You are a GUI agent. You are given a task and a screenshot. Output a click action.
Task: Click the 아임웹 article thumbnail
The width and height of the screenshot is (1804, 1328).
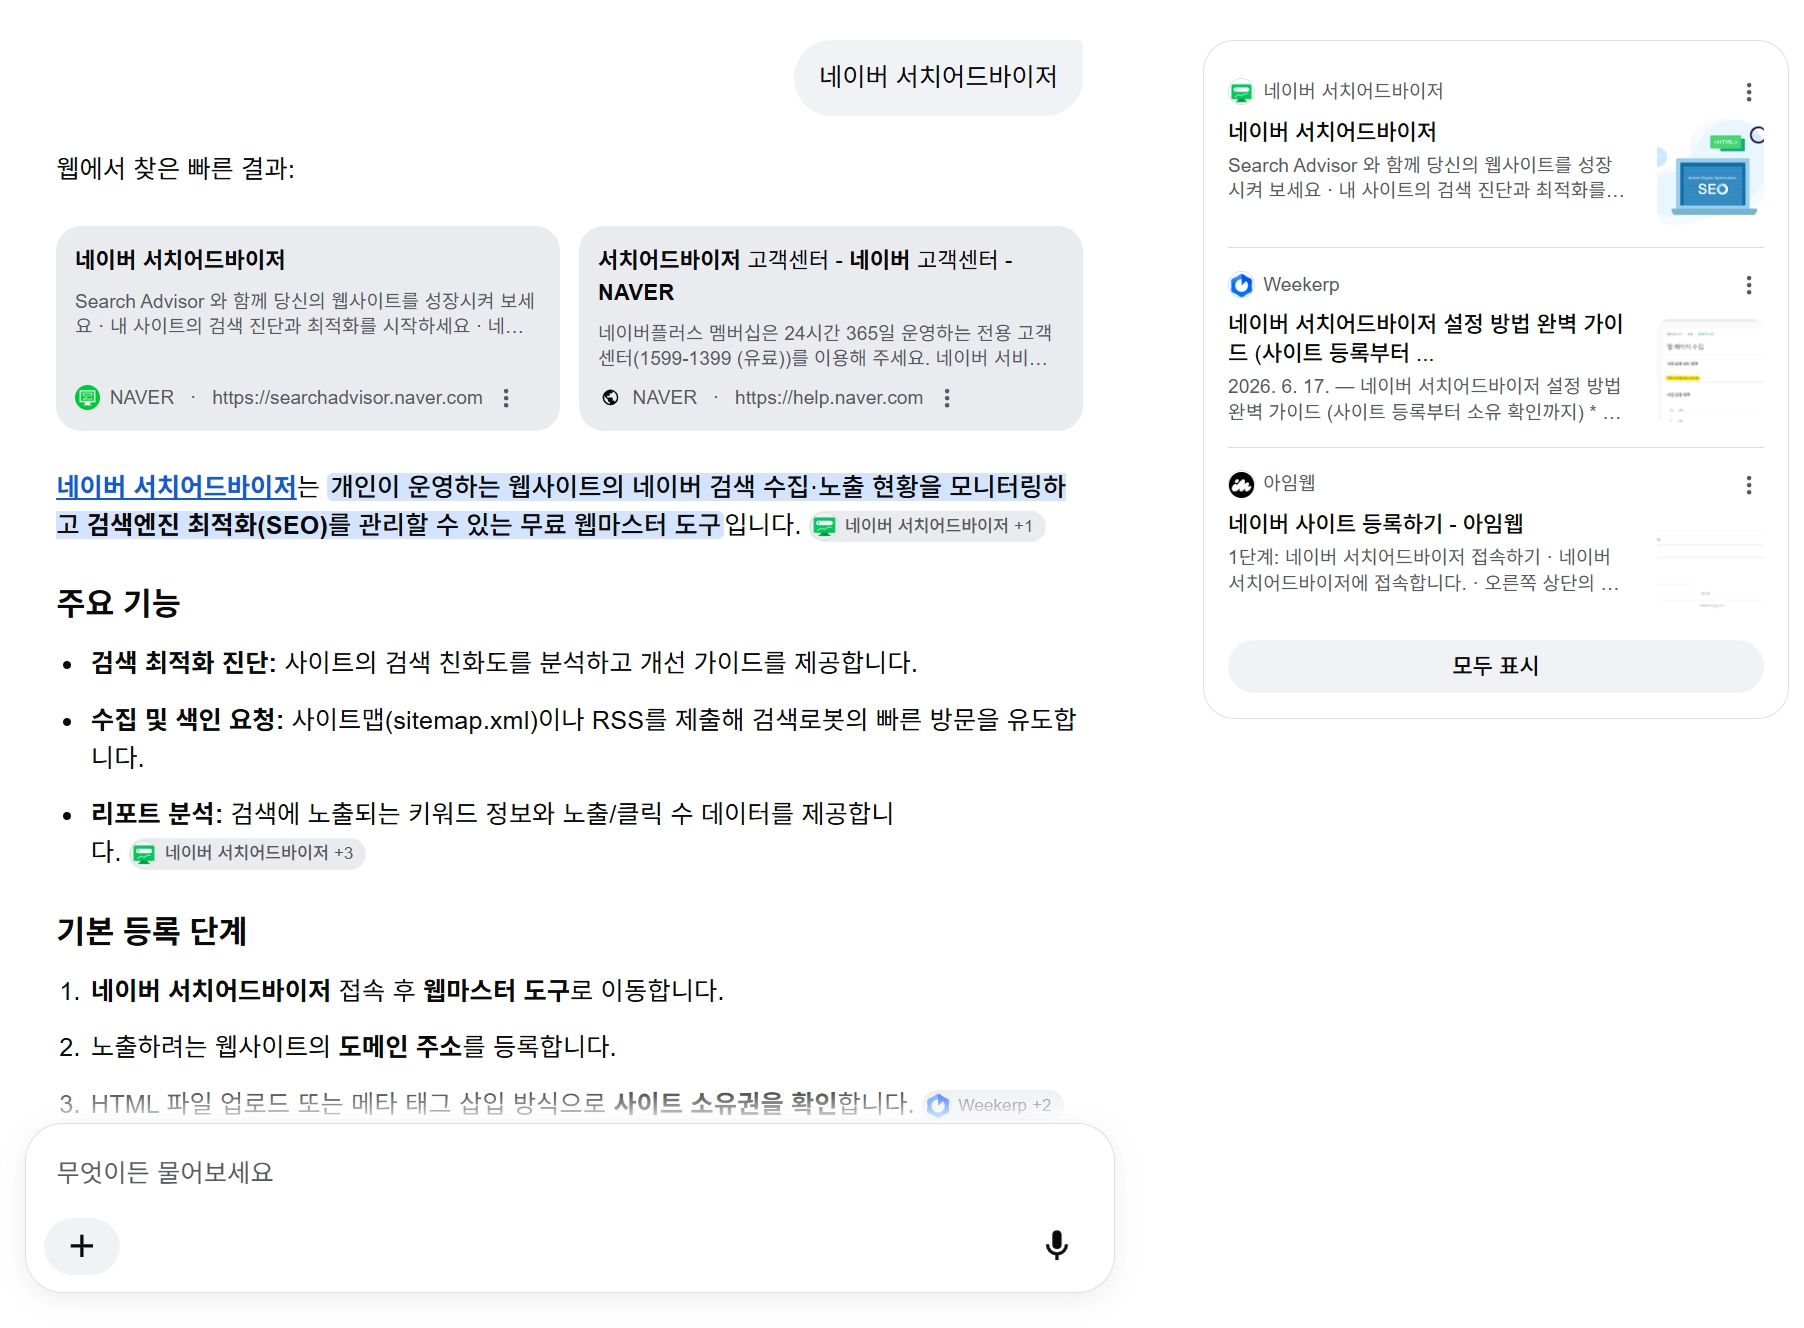pyautogui.click(x=1710, y=571)
